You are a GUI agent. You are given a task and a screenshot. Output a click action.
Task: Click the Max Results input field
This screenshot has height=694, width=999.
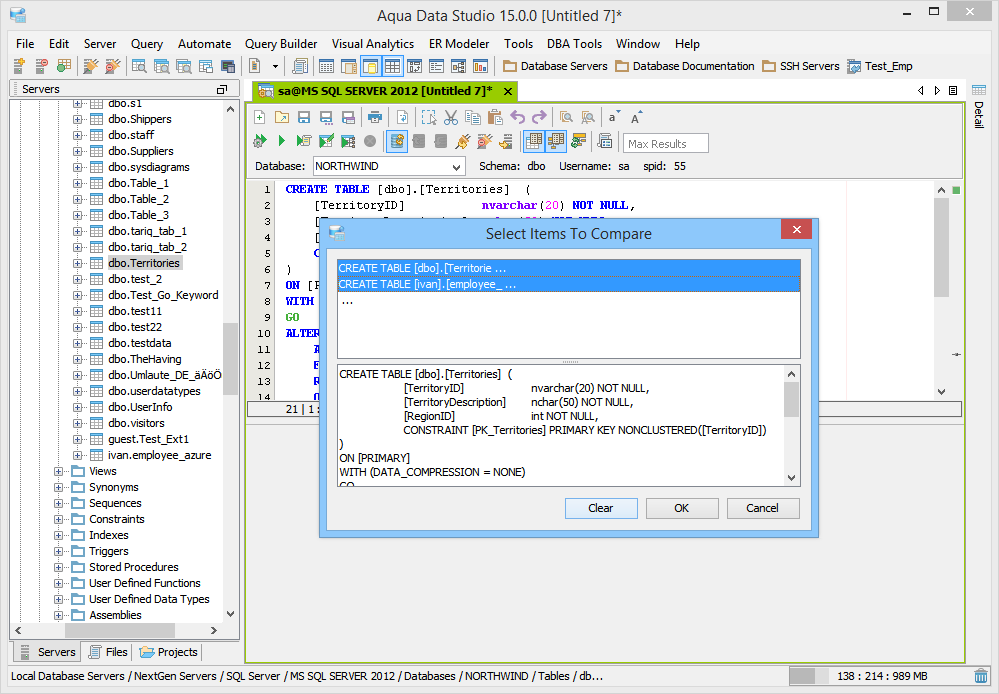tap(666, 143)
